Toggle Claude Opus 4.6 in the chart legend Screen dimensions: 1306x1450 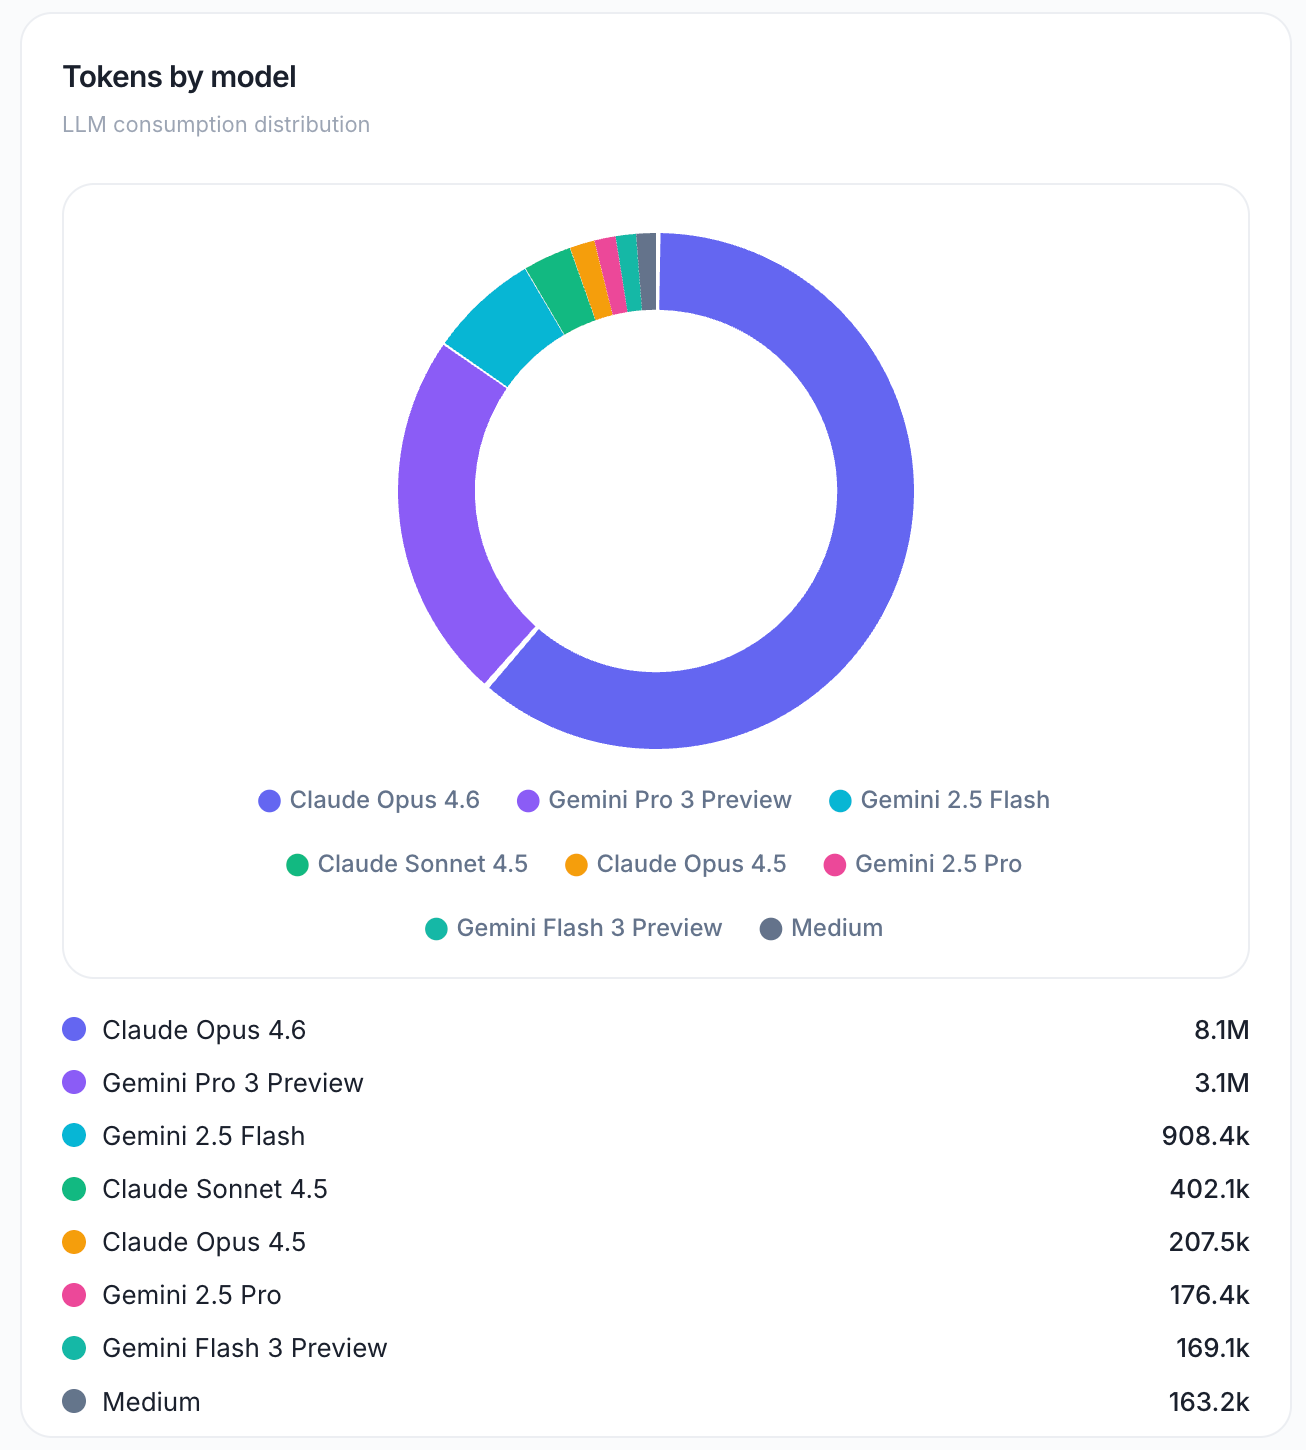click(370, 800)
